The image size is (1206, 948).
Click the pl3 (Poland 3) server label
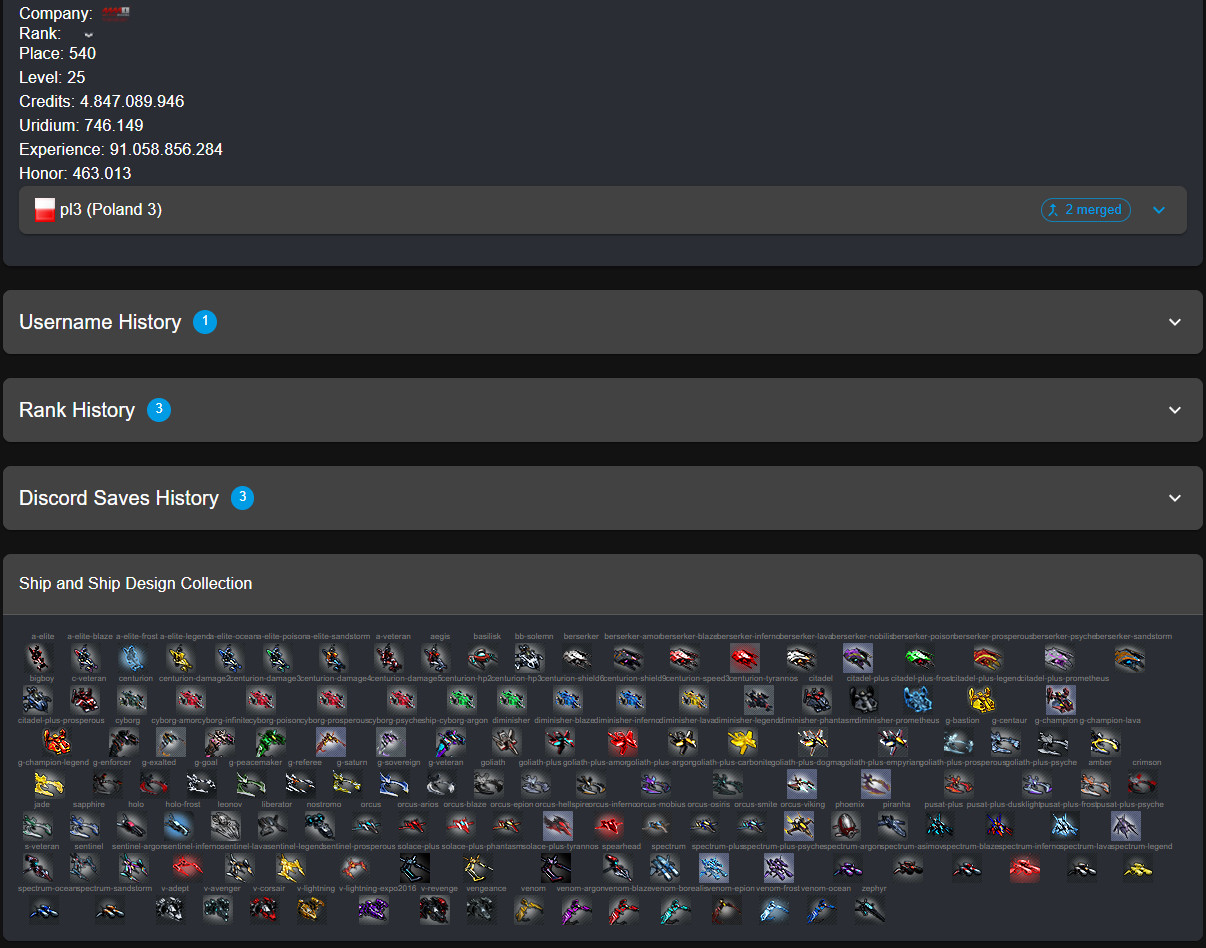pyautogui.click(x=111, y=210)
